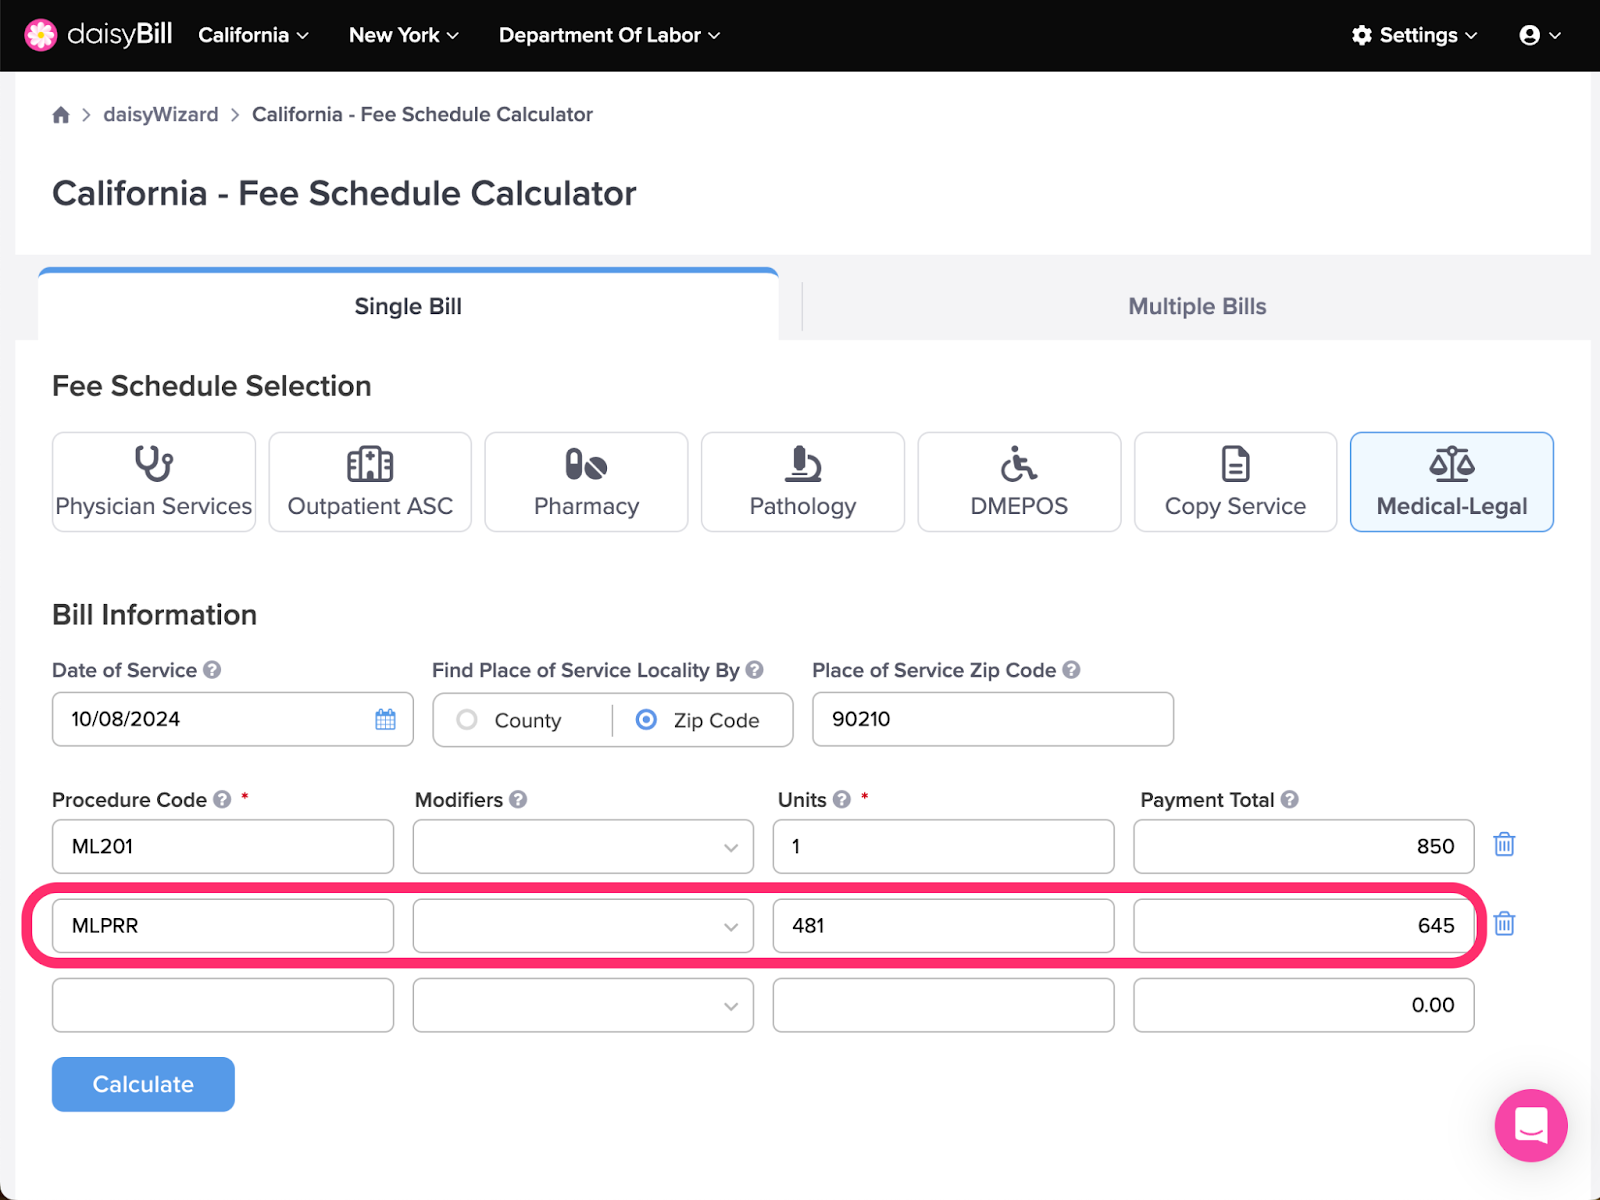Switch to the Single Bill tab
This screenshot has width=1600, height=1200.
tap(408, 306)
